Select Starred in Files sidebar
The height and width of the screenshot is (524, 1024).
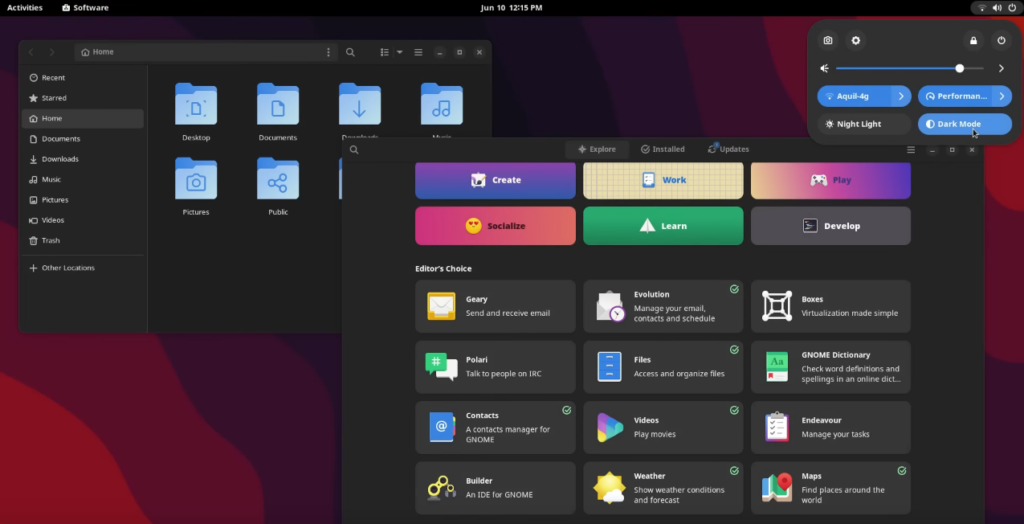(83, 98)
